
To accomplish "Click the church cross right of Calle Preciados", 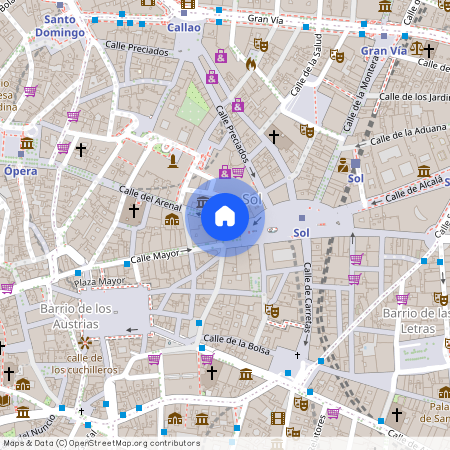I will point(274,137).
